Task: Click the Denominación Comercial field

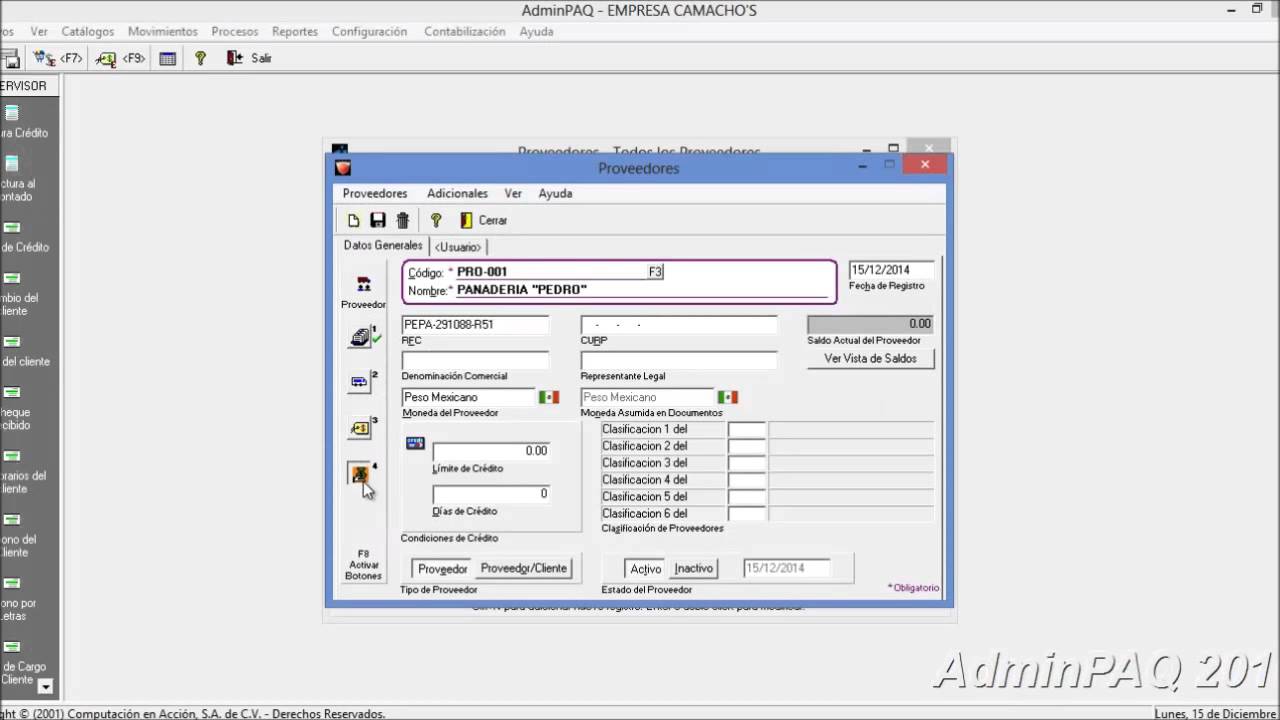Action: click(475, 360)
